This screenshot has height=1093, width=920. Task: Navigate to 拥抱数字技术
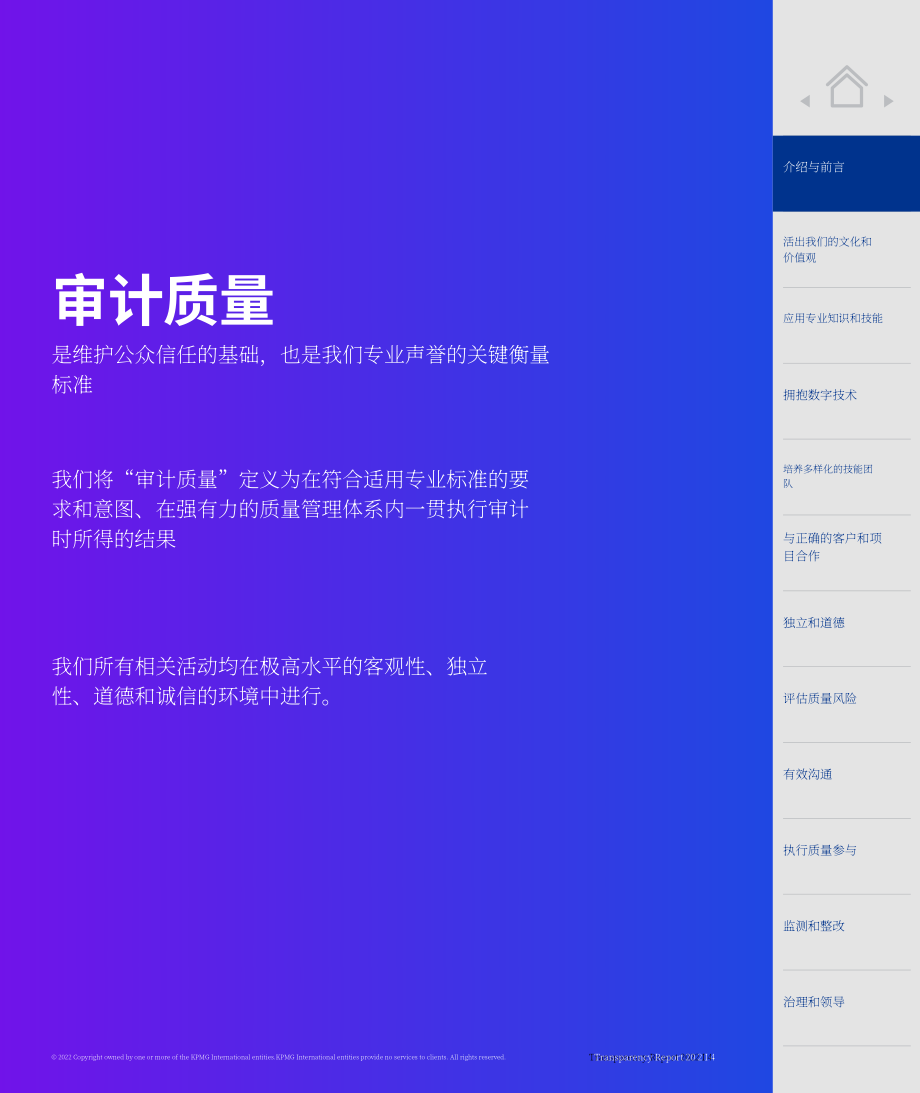(820, 395)
